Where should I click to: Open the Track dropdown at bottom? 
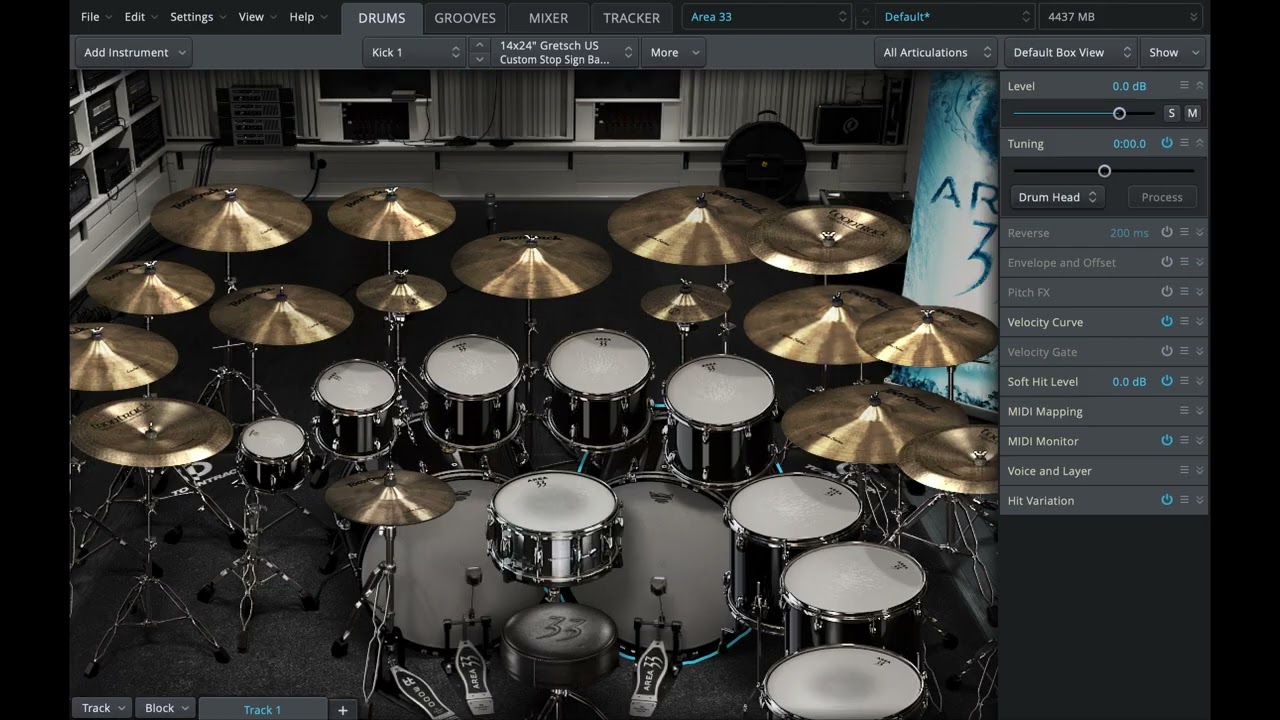click(x=103, y=708)
